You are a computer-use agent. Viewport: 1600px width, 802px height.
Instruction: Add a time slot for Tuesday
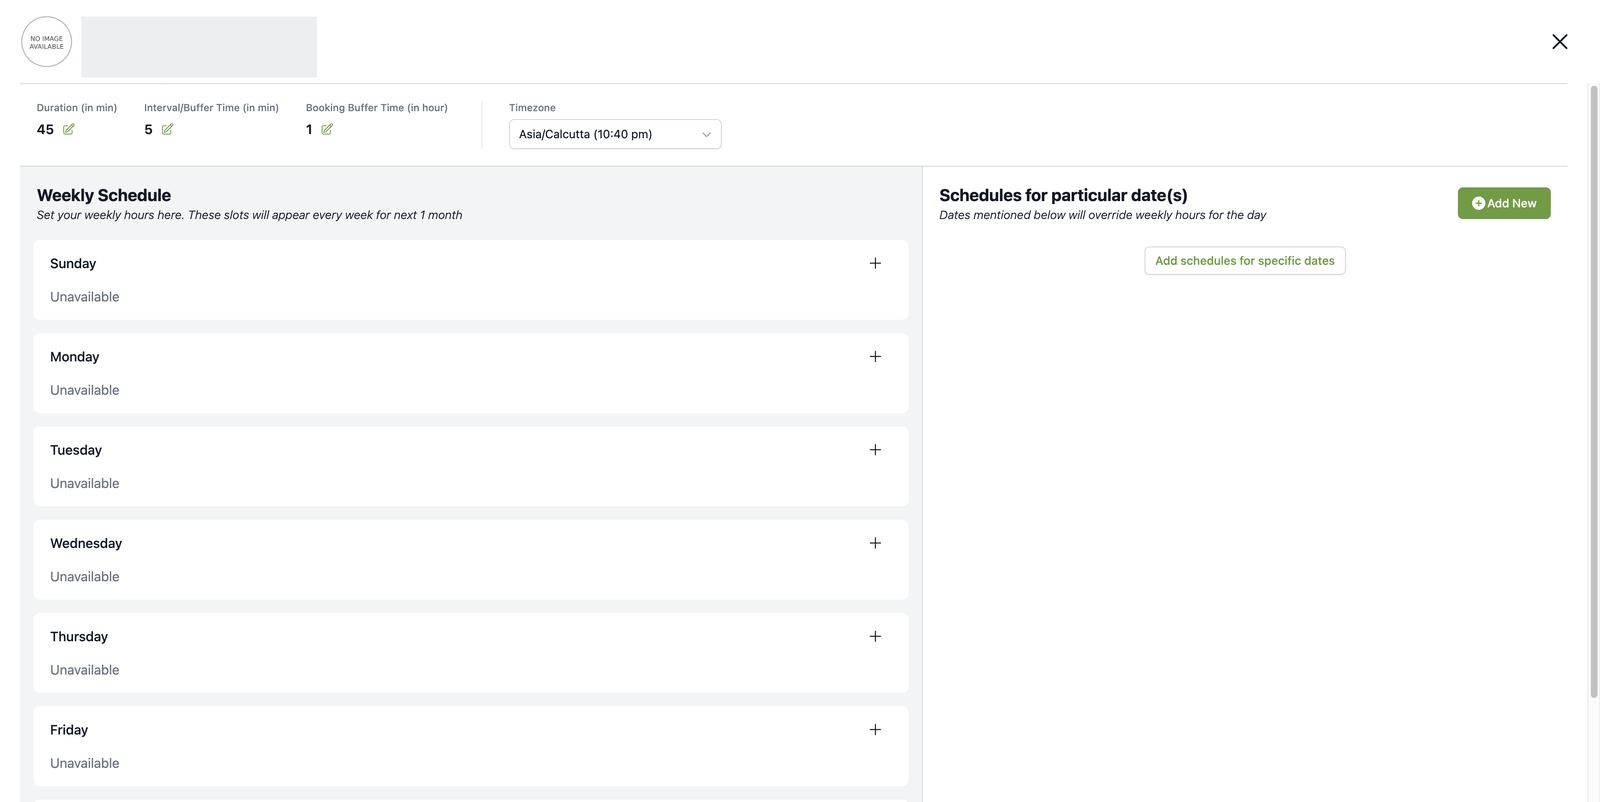click(875, 450)
